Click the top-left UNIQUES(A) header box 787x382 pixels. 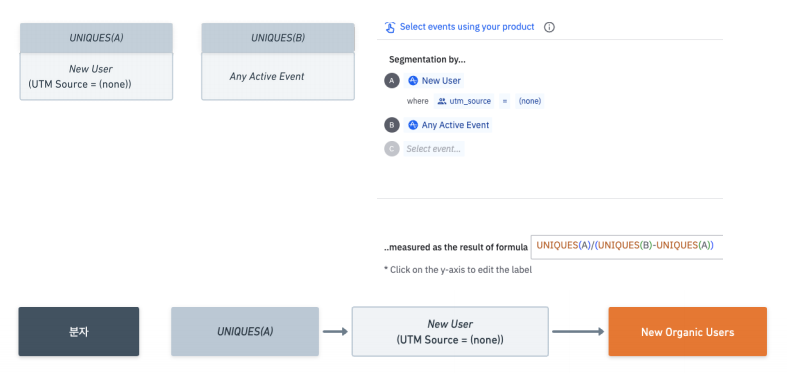click(96, 38)
